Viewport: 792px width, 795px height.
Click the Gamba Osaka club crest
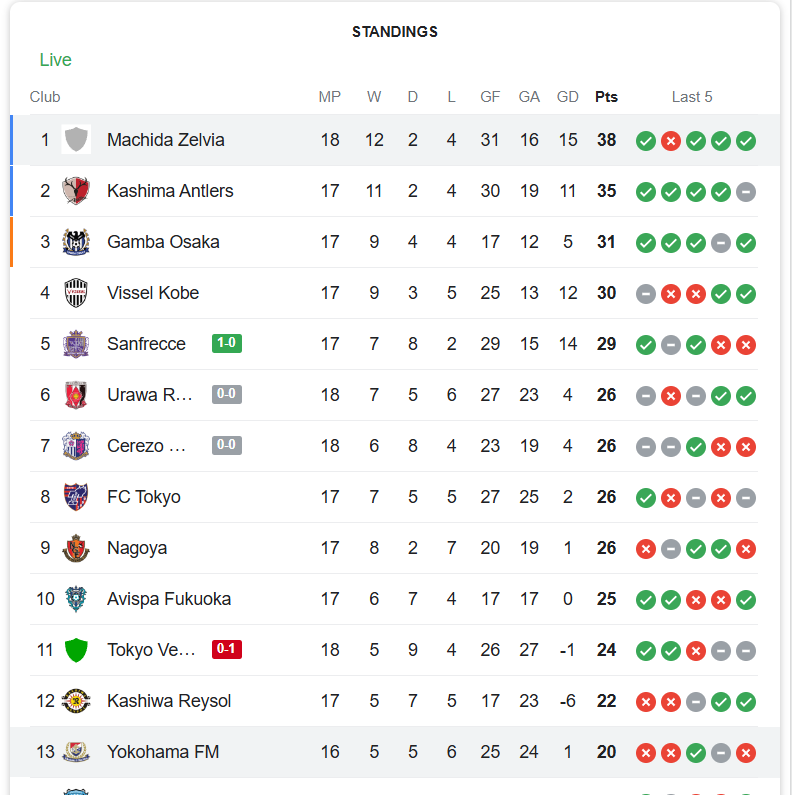pos(76,242)
